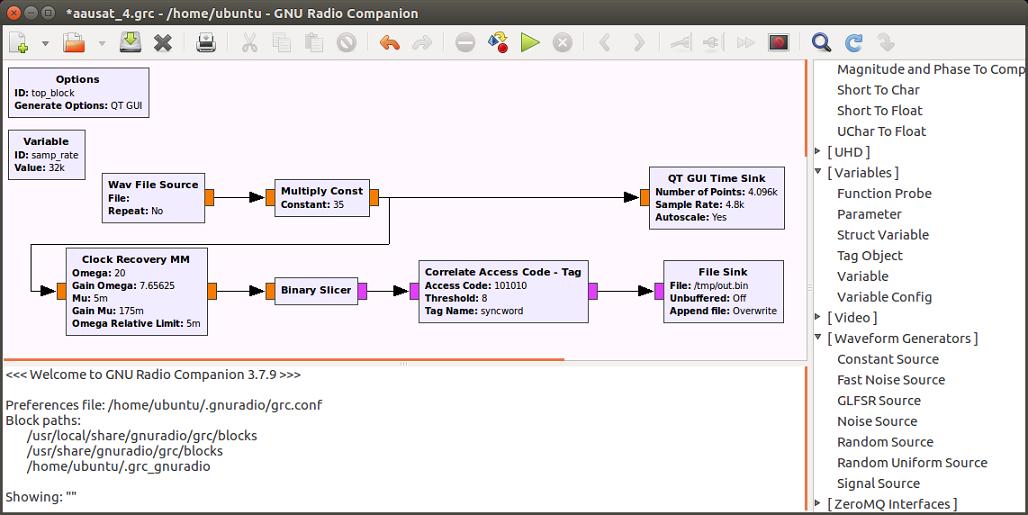Viewport: 1028px width, 515px height.
Task: Reload blocks with blue refresh icon
Action: click(x=854, y=43)
